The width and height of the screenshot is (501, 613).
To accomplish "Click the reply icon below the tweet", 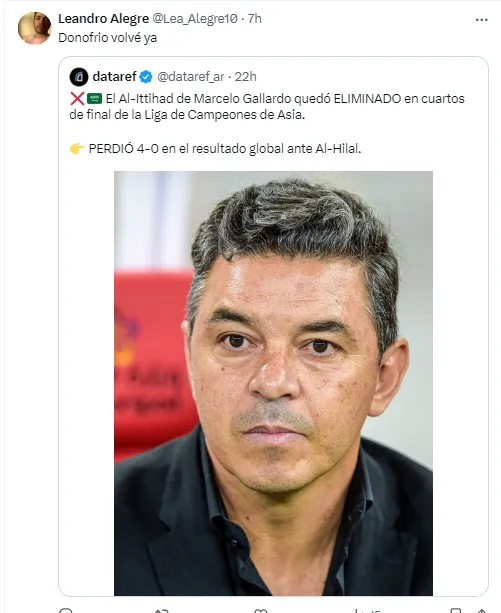I will [x=66, y=611].
